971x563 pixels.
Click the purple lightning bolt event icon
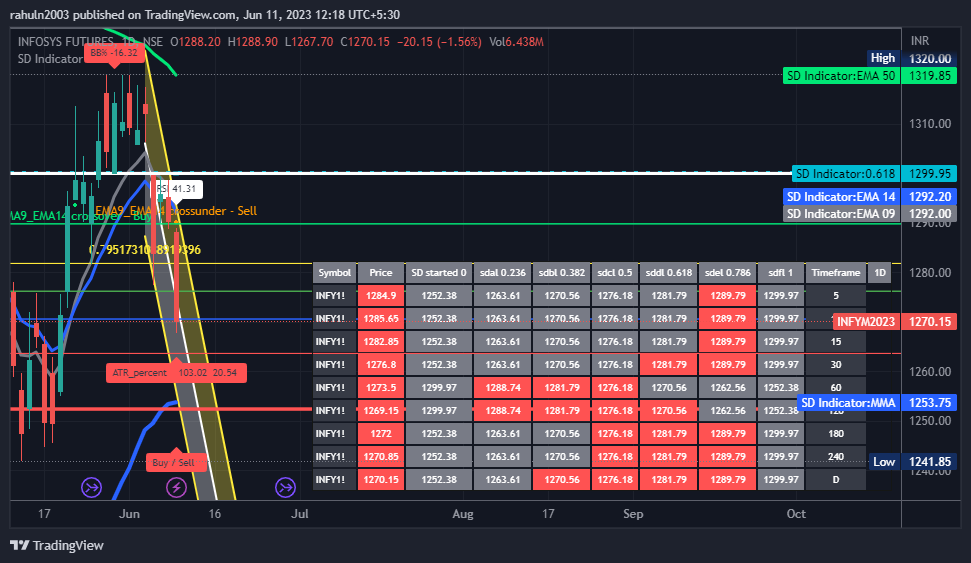click(176, 487)
